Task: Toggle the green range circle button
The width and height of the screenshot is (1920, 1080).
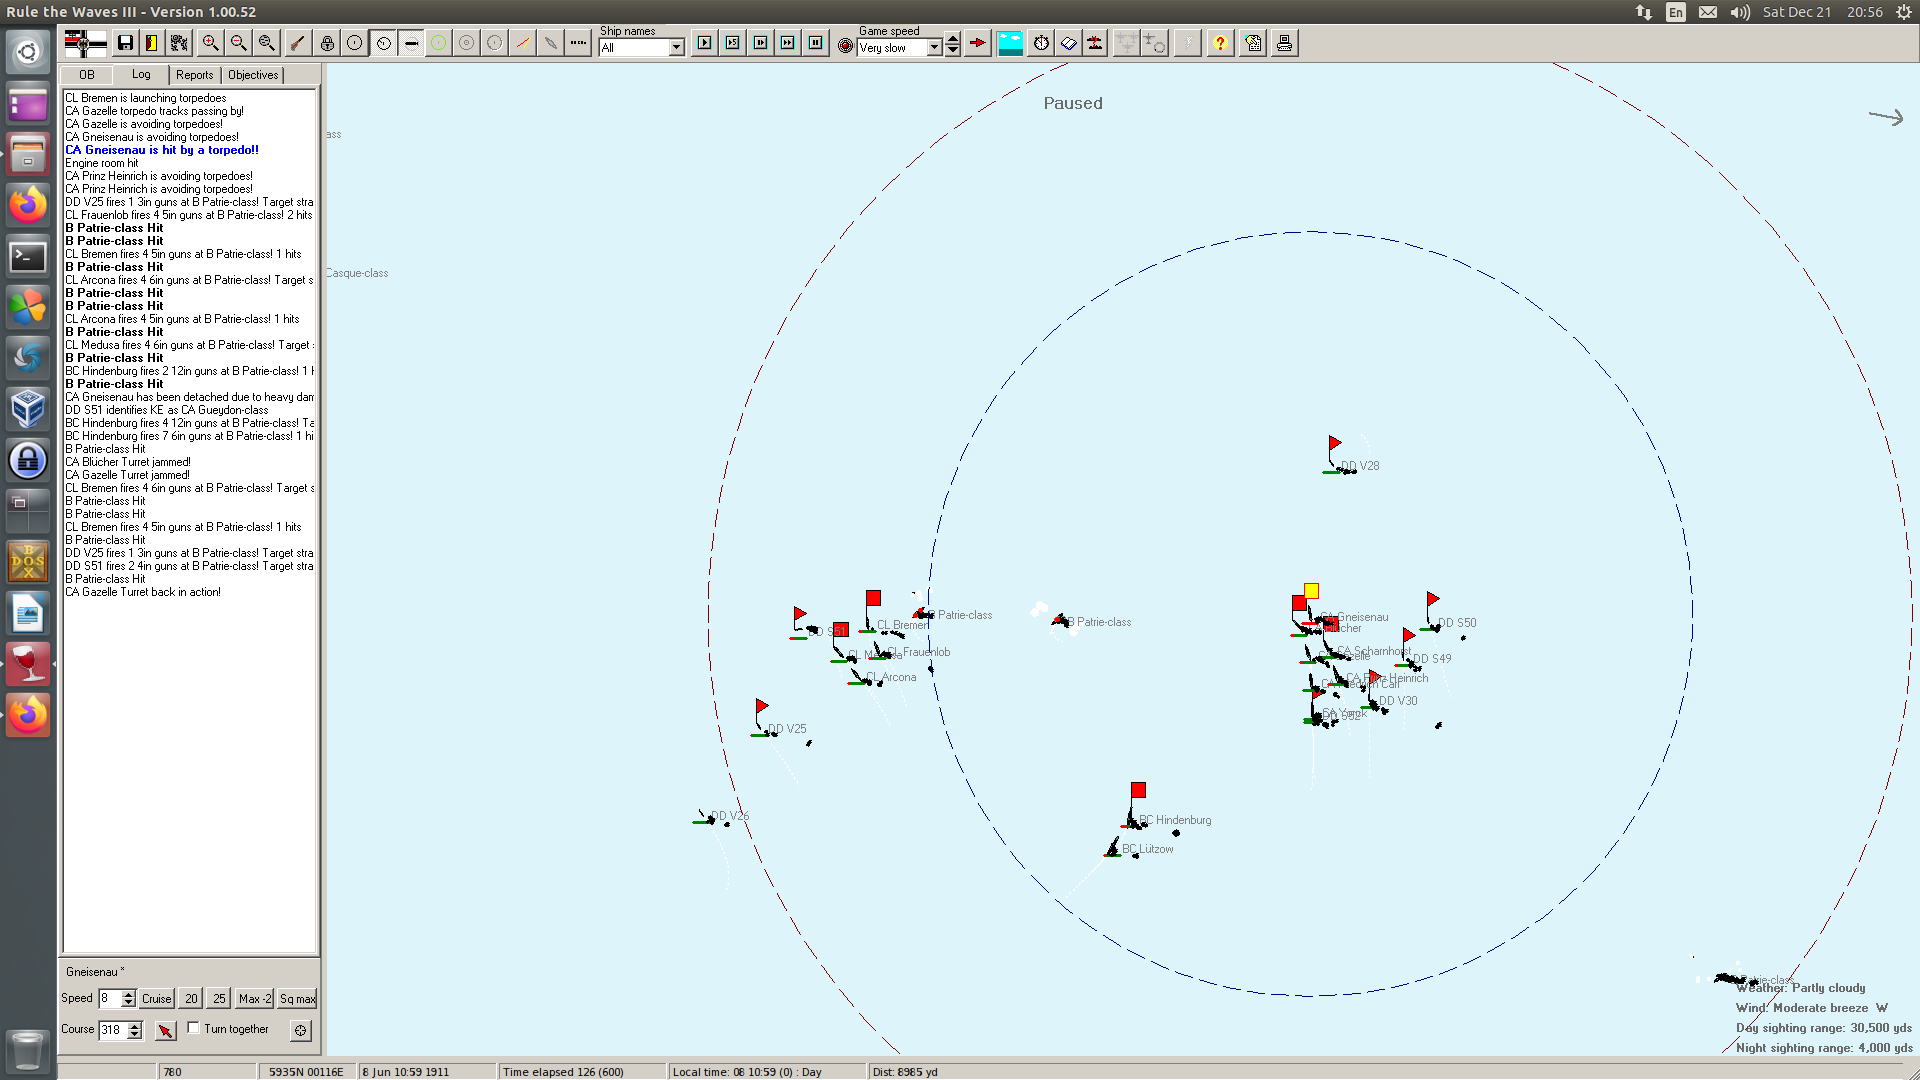Action: click(439, 43)
